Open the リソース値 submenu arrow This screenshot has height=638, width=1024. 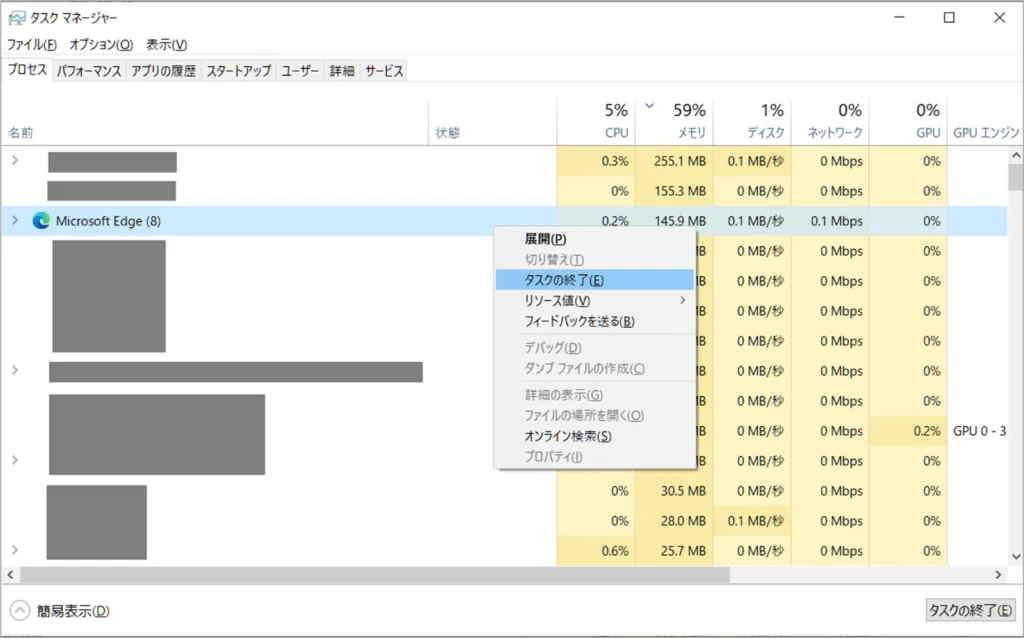[683, 300]
